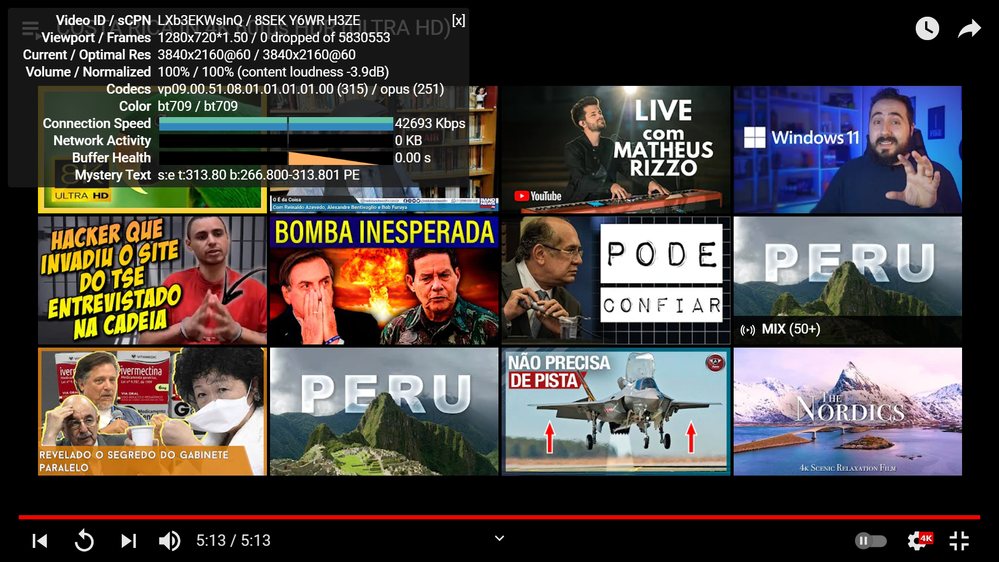The height and width of the screenshot is (562, 999).
Task: Click the Viewport / Frames 1280x720*1.50 value
Action: point(274,38)
